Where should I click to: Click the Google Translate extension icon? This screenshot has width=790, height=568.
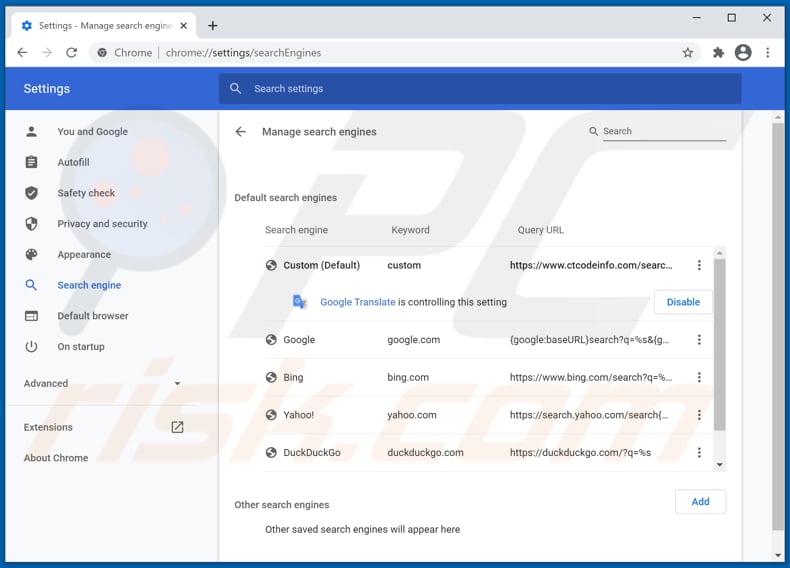tap(299, 302)
